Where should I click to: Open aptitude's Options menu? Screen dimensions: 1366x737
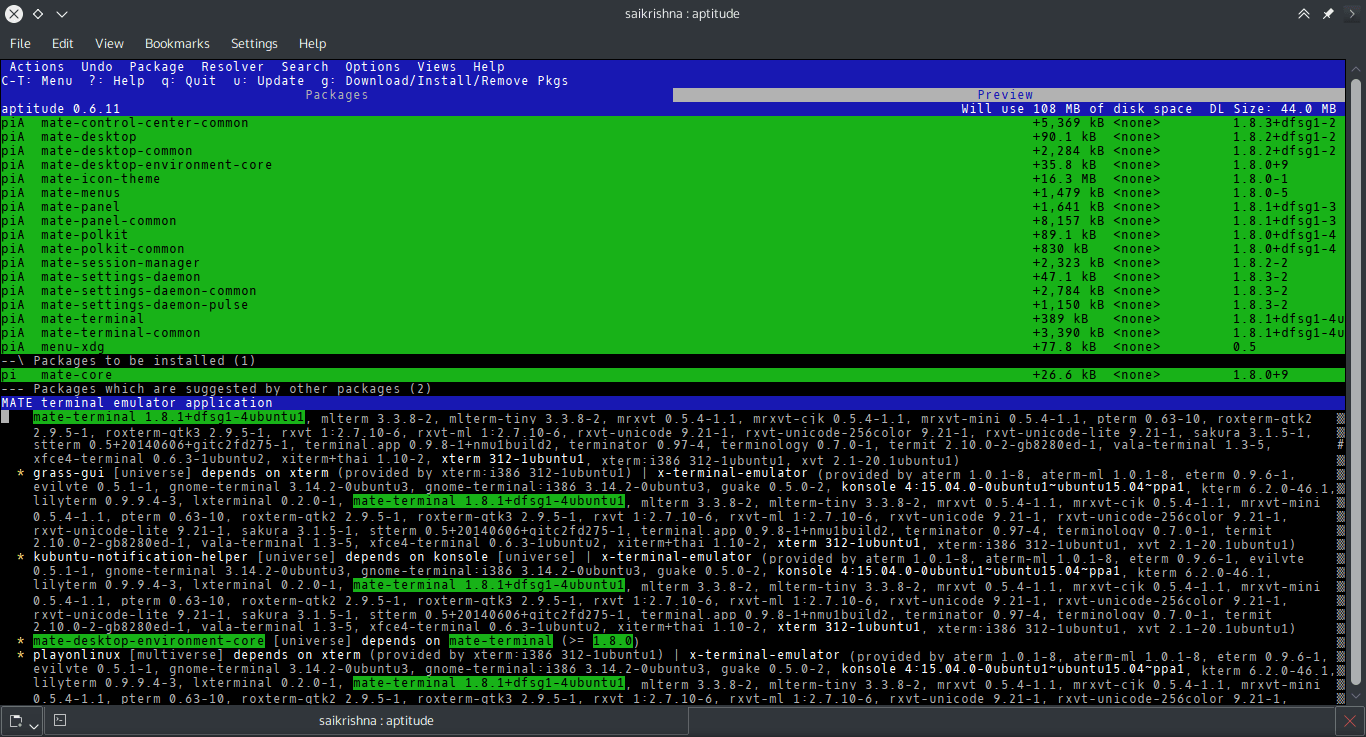[x=373, y=67]
